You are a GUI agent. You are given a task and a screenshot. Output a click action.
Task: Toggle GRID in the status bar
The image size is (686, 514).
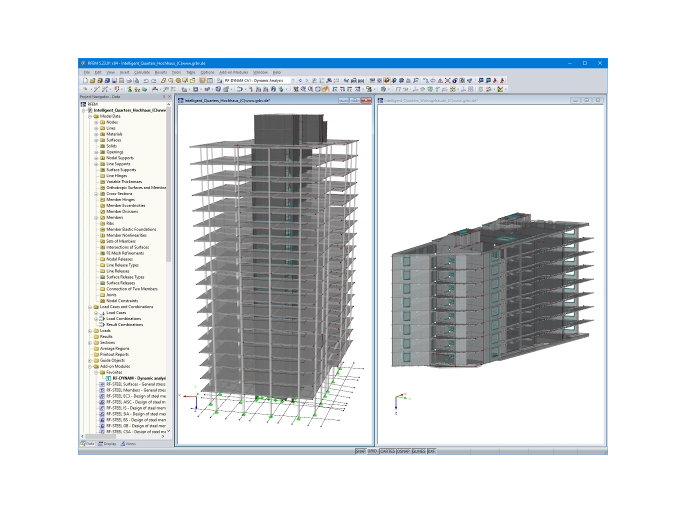coord(373,451)
